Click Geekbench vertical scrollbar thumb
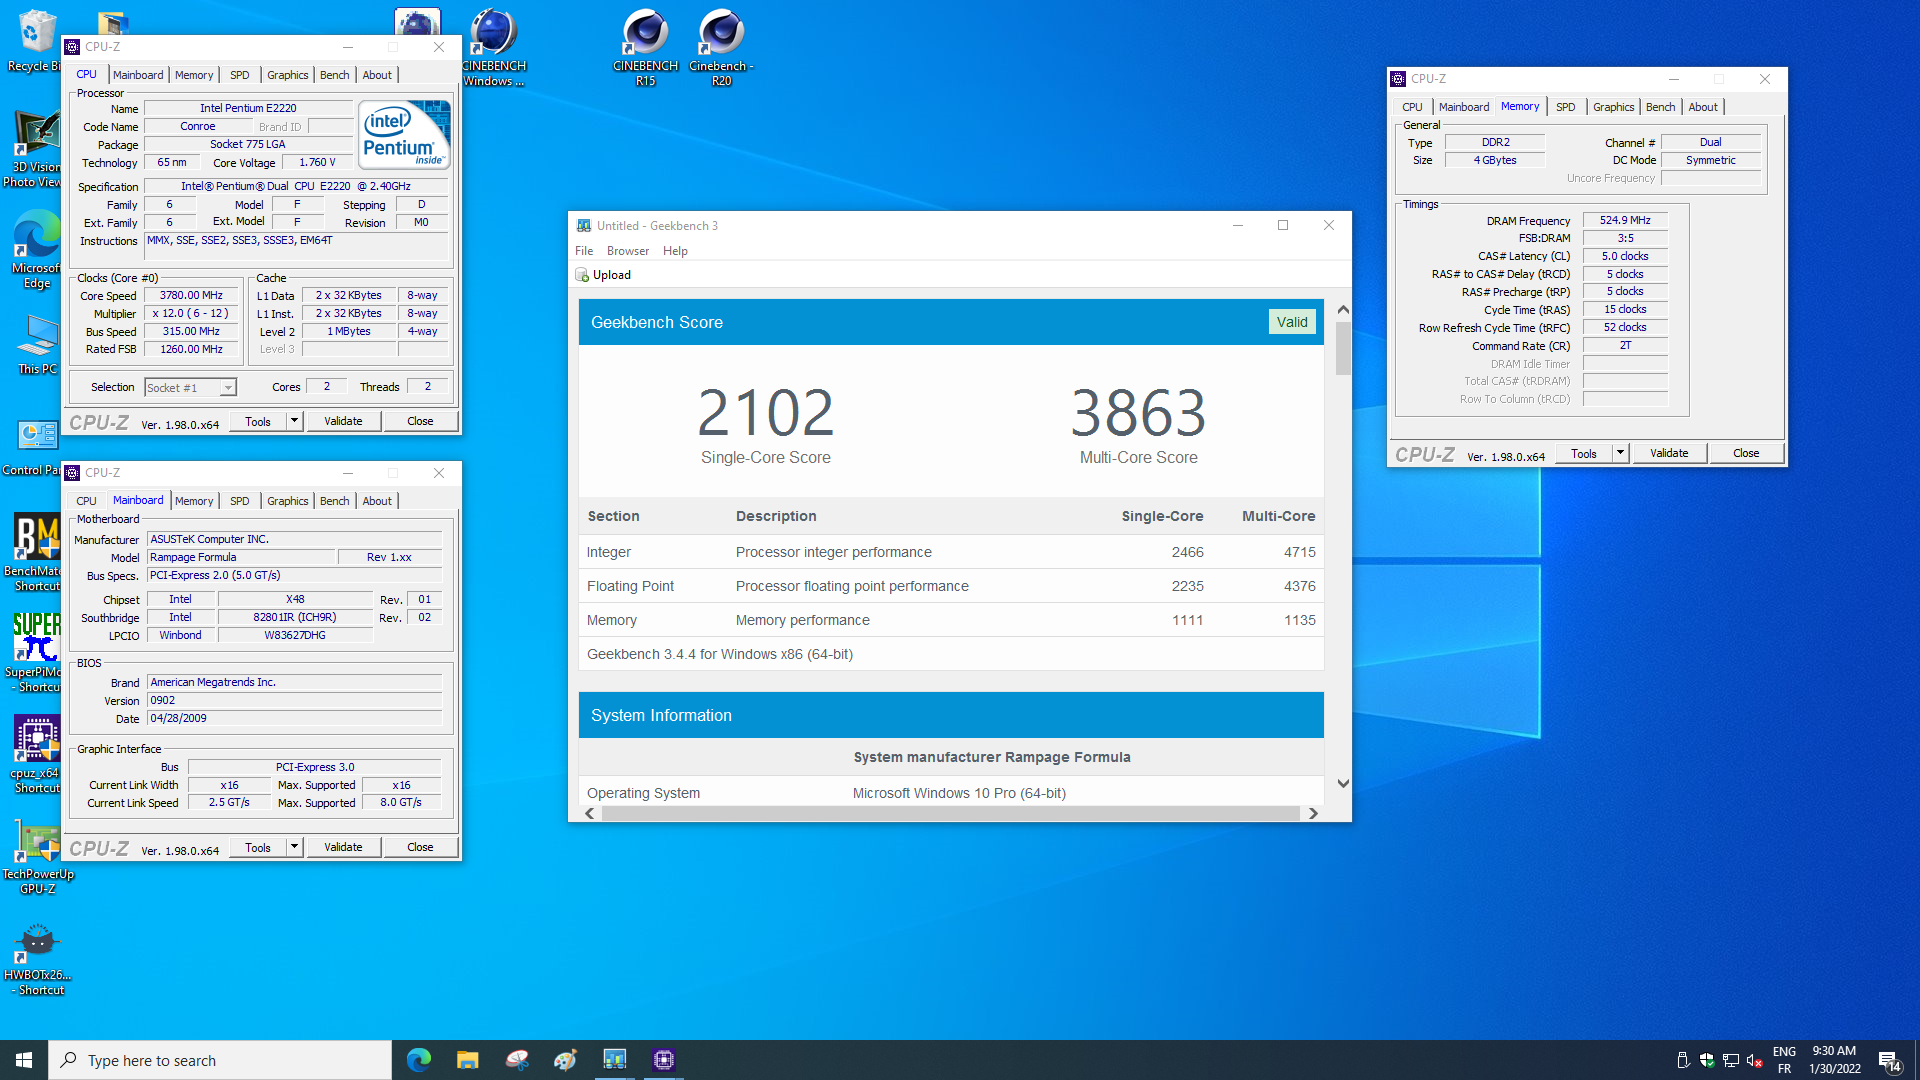 click(x=1343, y=349)
